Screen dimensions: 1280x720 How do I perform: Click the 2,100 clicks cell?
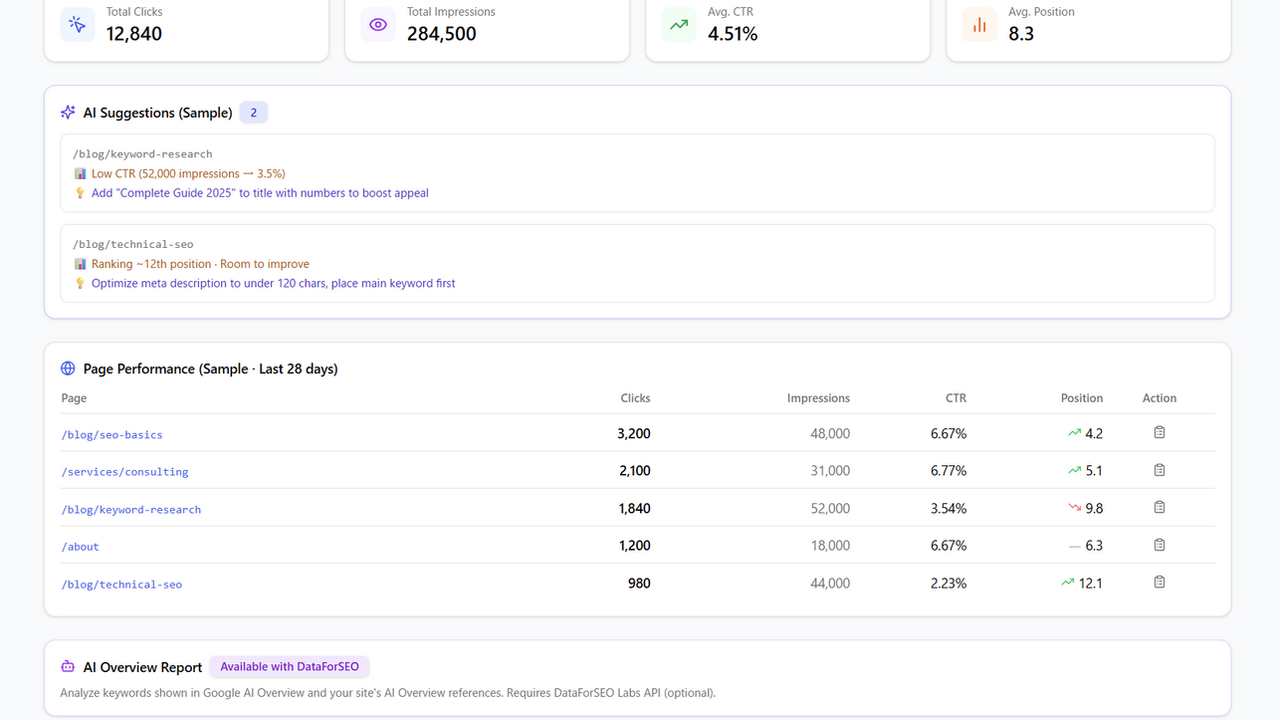click(634, 470)
